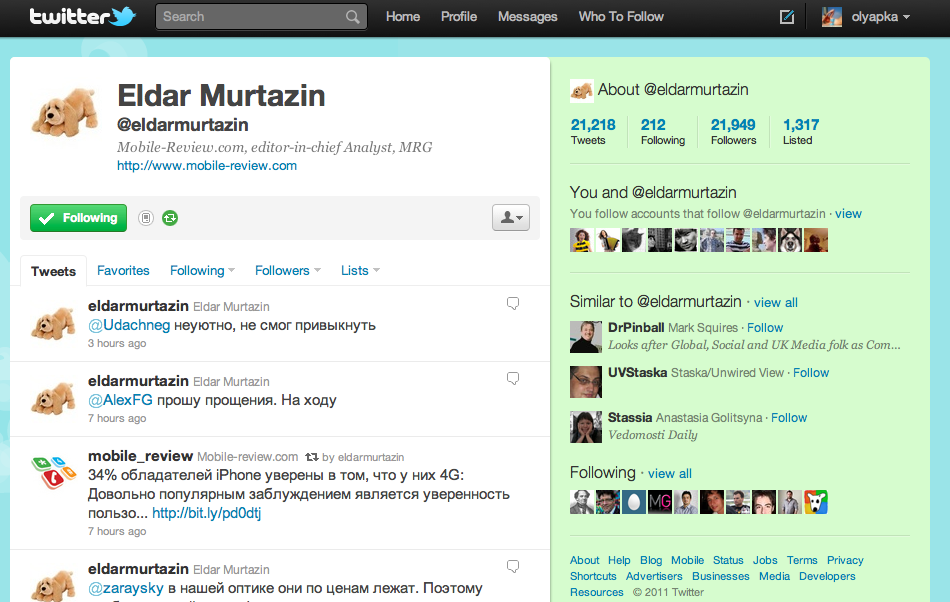Image resolution: width=950 pixels, height=602 pixels.
Task: Open Resources footer link
Action: click(x=597, y=592)
